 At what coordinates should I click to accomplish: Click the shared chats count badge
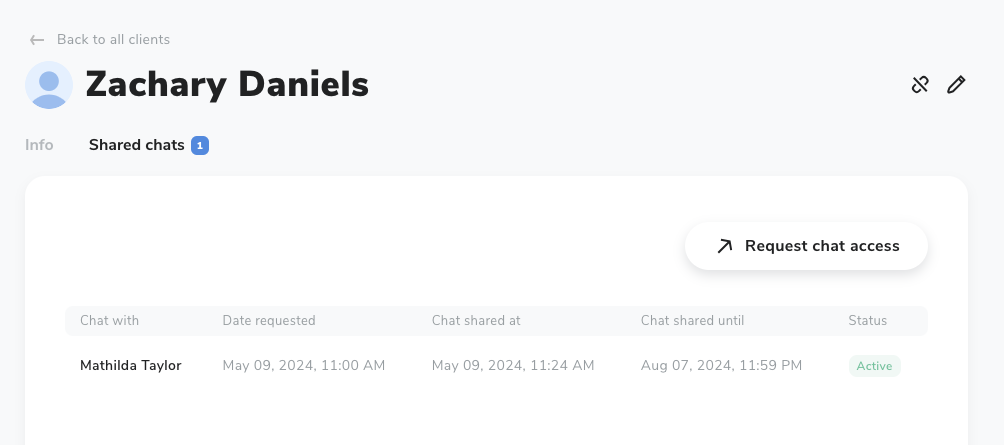(200, 145)
